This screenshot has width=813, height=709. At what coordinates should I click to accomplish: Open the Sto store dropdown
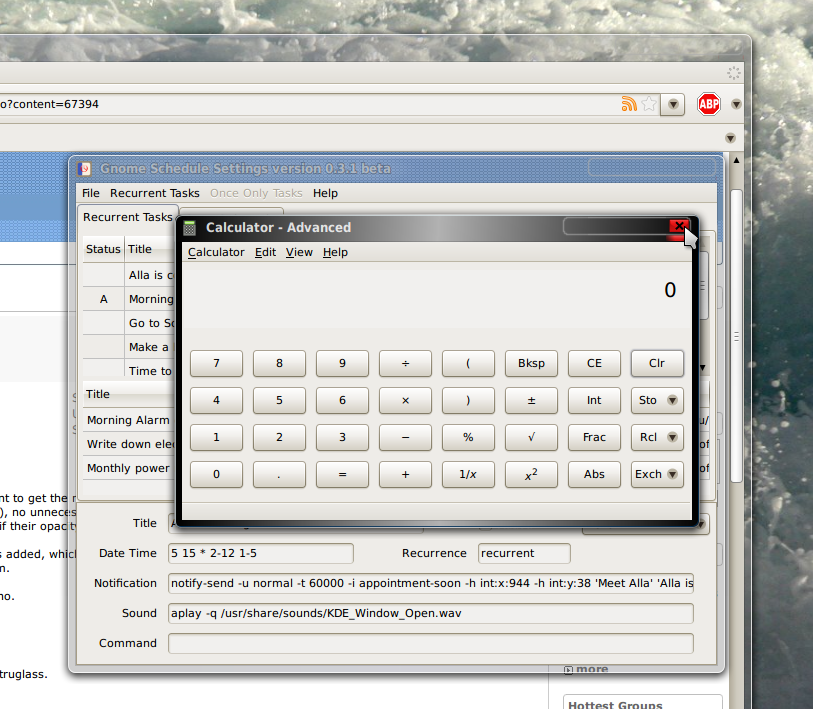(657, 400)
